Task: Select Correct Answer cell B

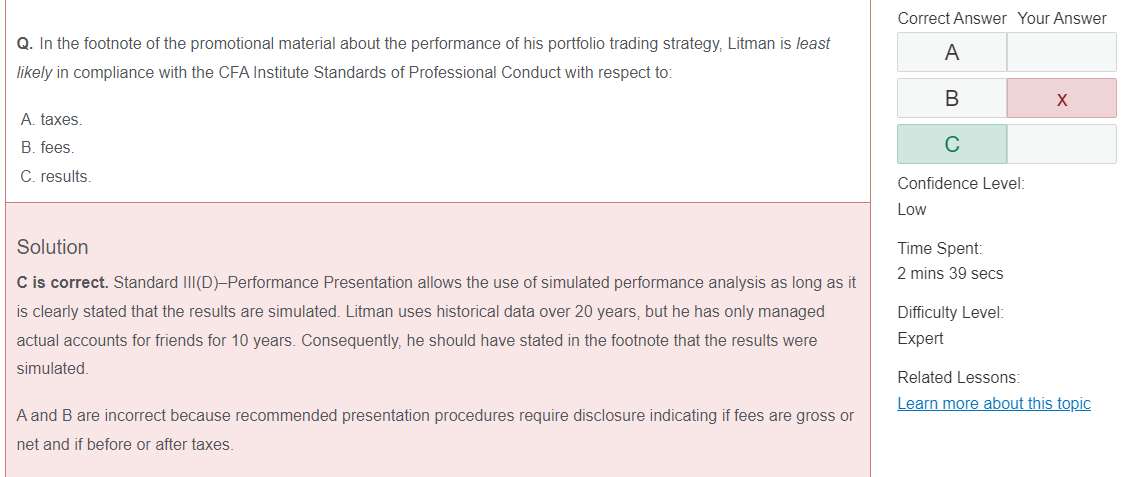Action: pos(952,98)
